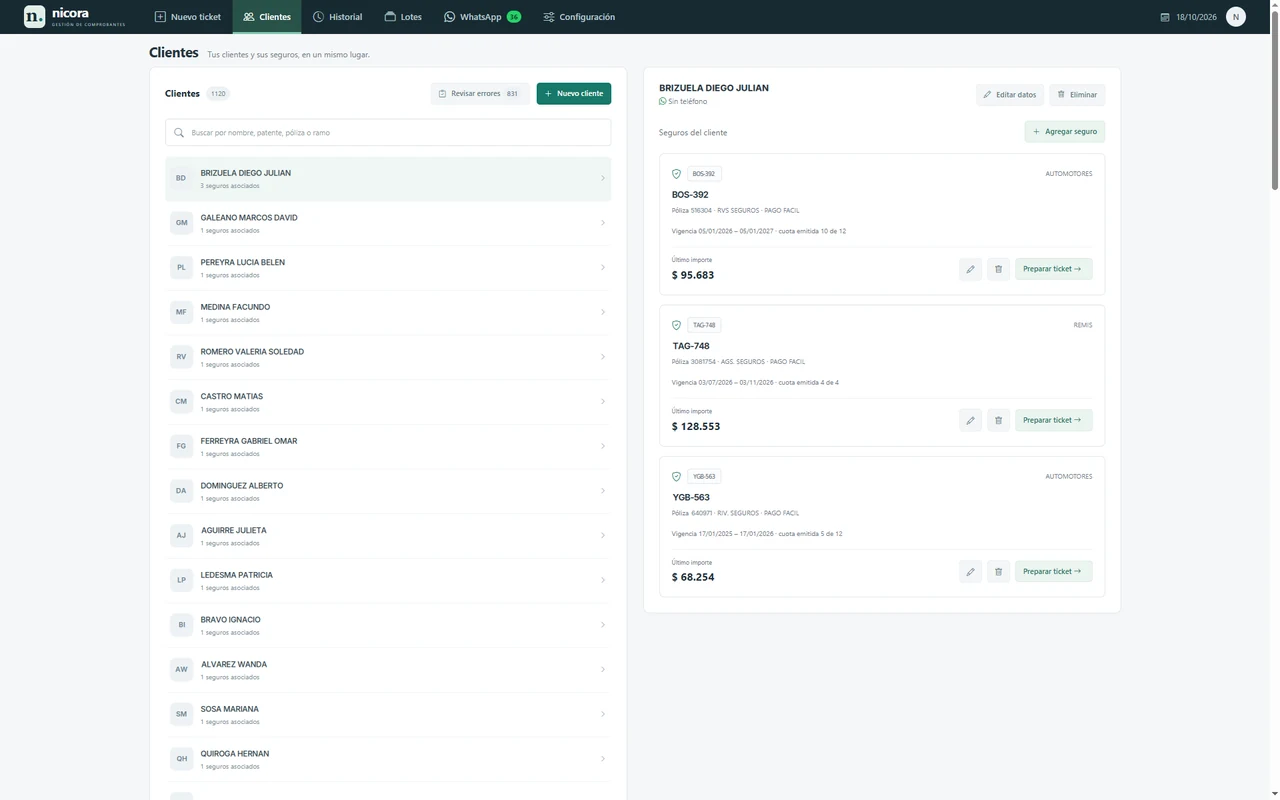Click Eliminar to remove the client

pos(1077,95)
